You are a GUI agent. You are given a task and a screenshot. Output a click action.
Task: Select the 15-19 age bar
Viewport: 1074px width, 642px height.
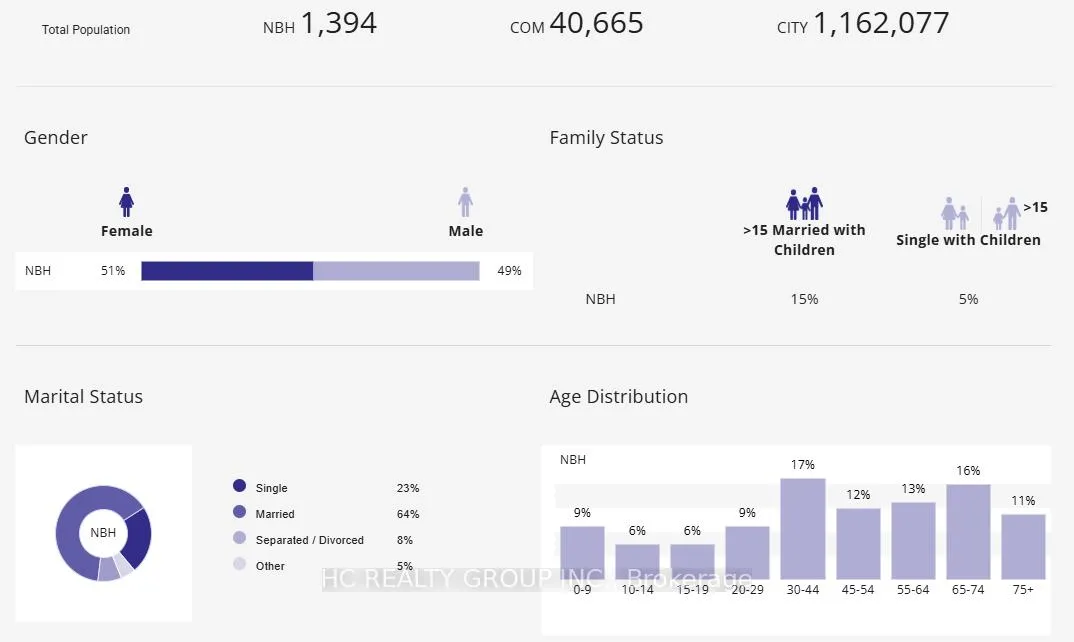coord(692,562)
